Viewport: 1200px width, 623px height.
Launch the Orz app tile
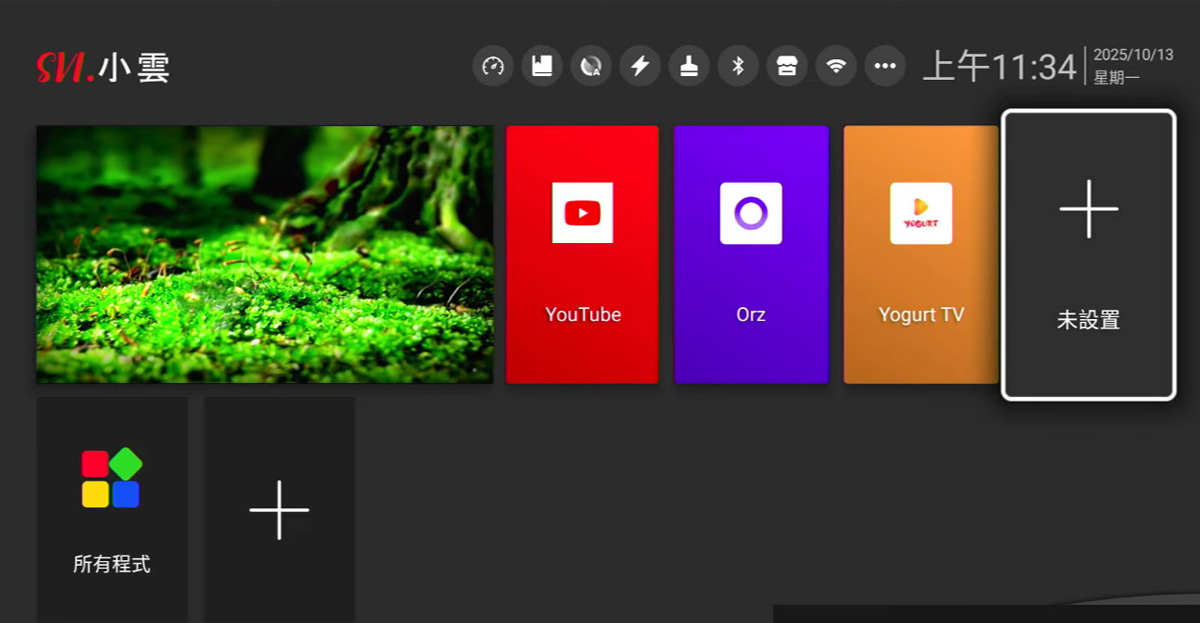[x=751, y=255]
